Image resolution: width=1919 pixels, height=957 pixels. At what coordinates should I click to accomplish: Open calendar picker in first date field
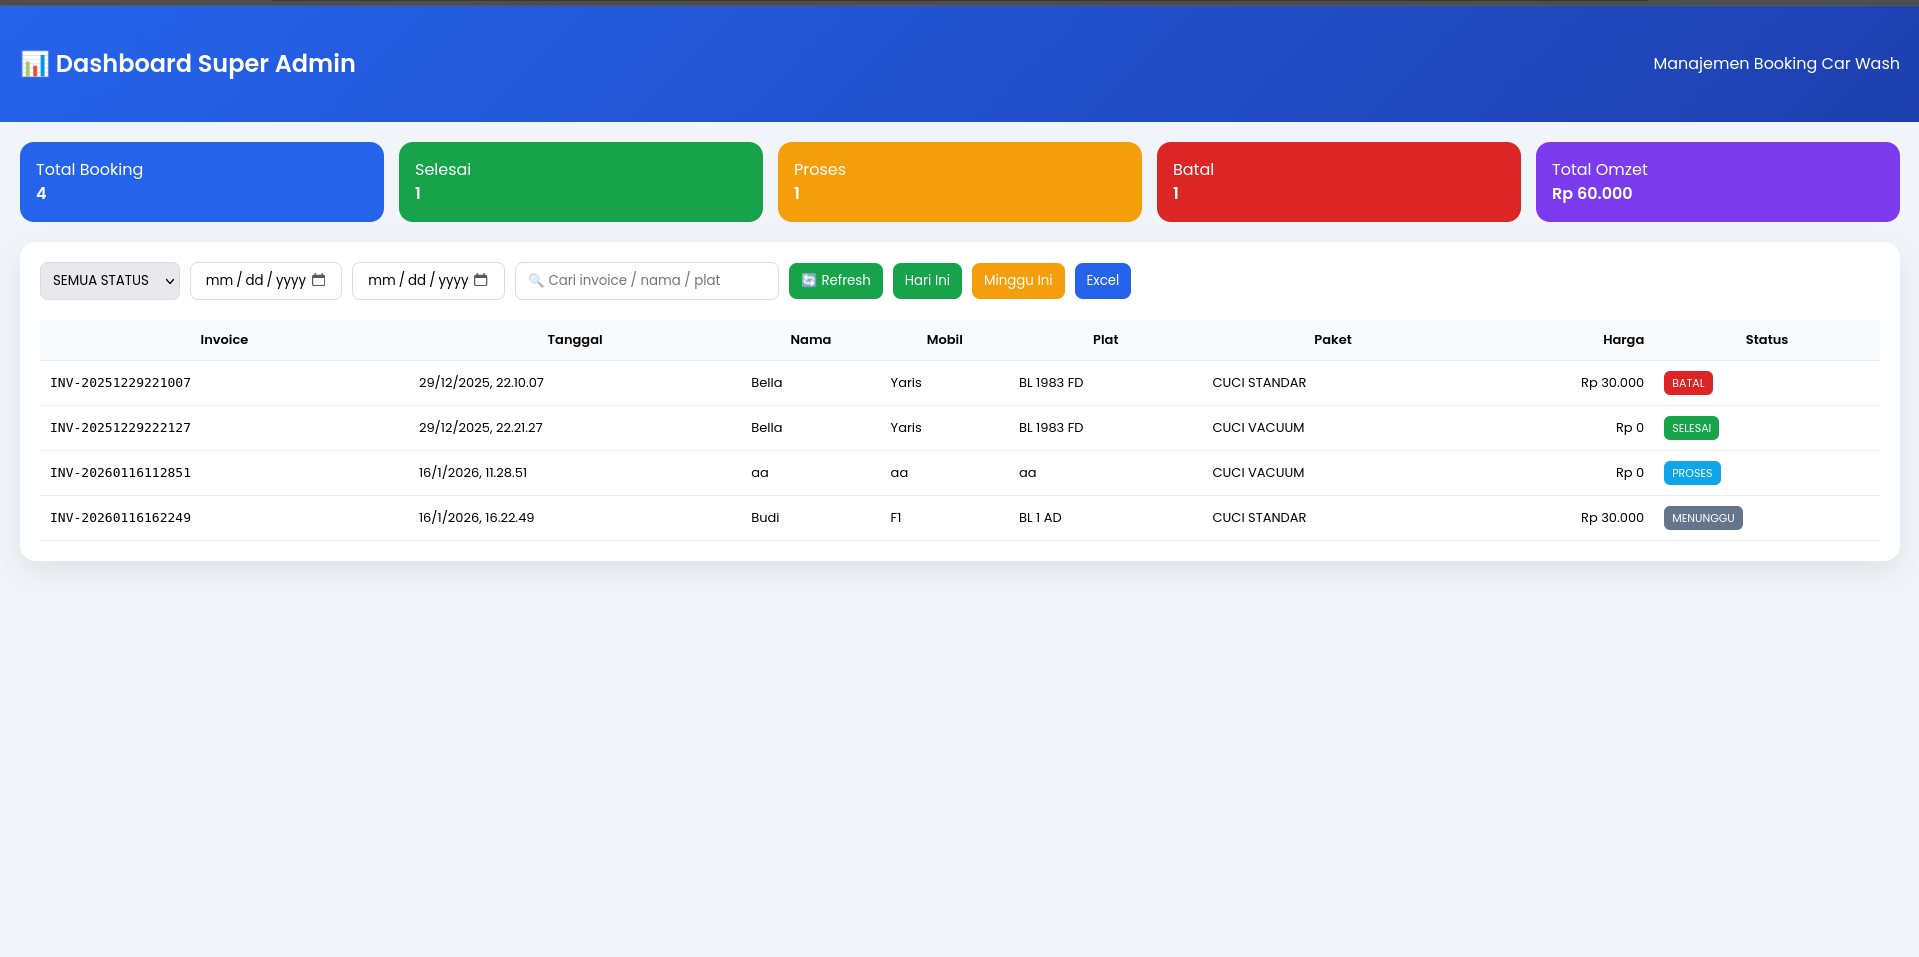[319, 280]
